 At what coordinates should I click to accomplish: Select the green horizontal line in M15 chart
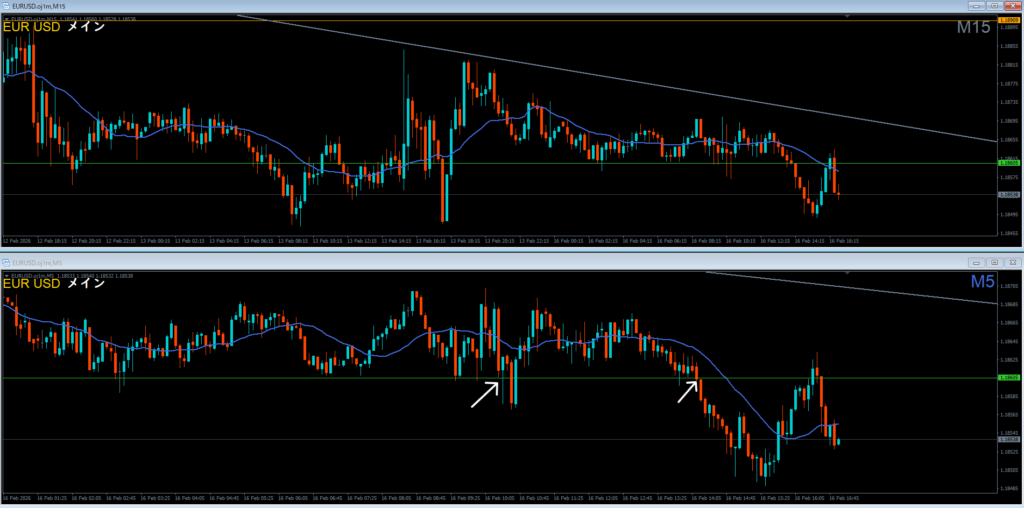(500, 163)
